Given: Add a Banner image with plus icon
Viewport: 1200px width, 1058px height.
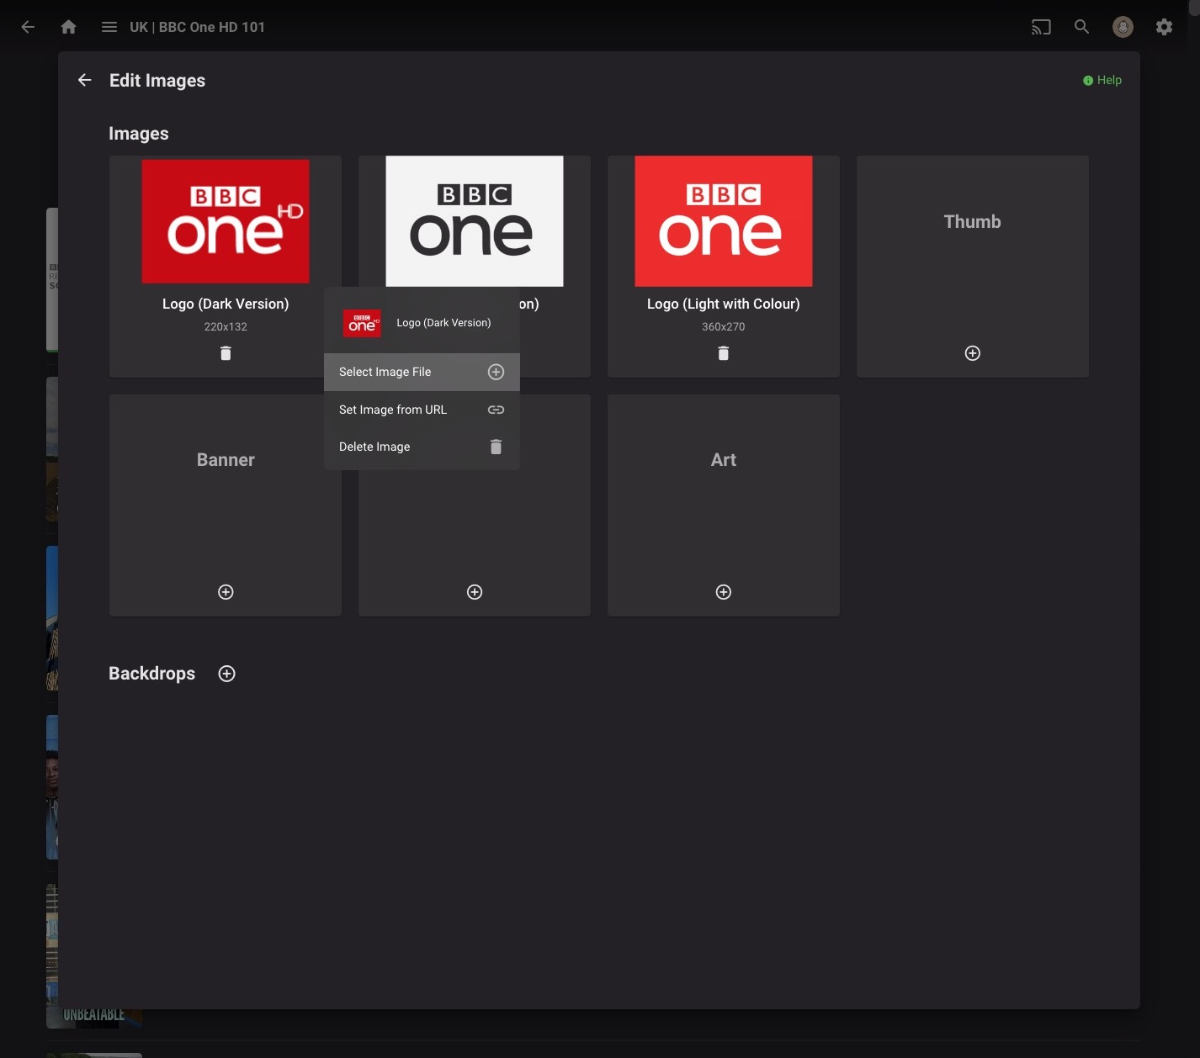Looking at the screenshot, I should [226, 592].
